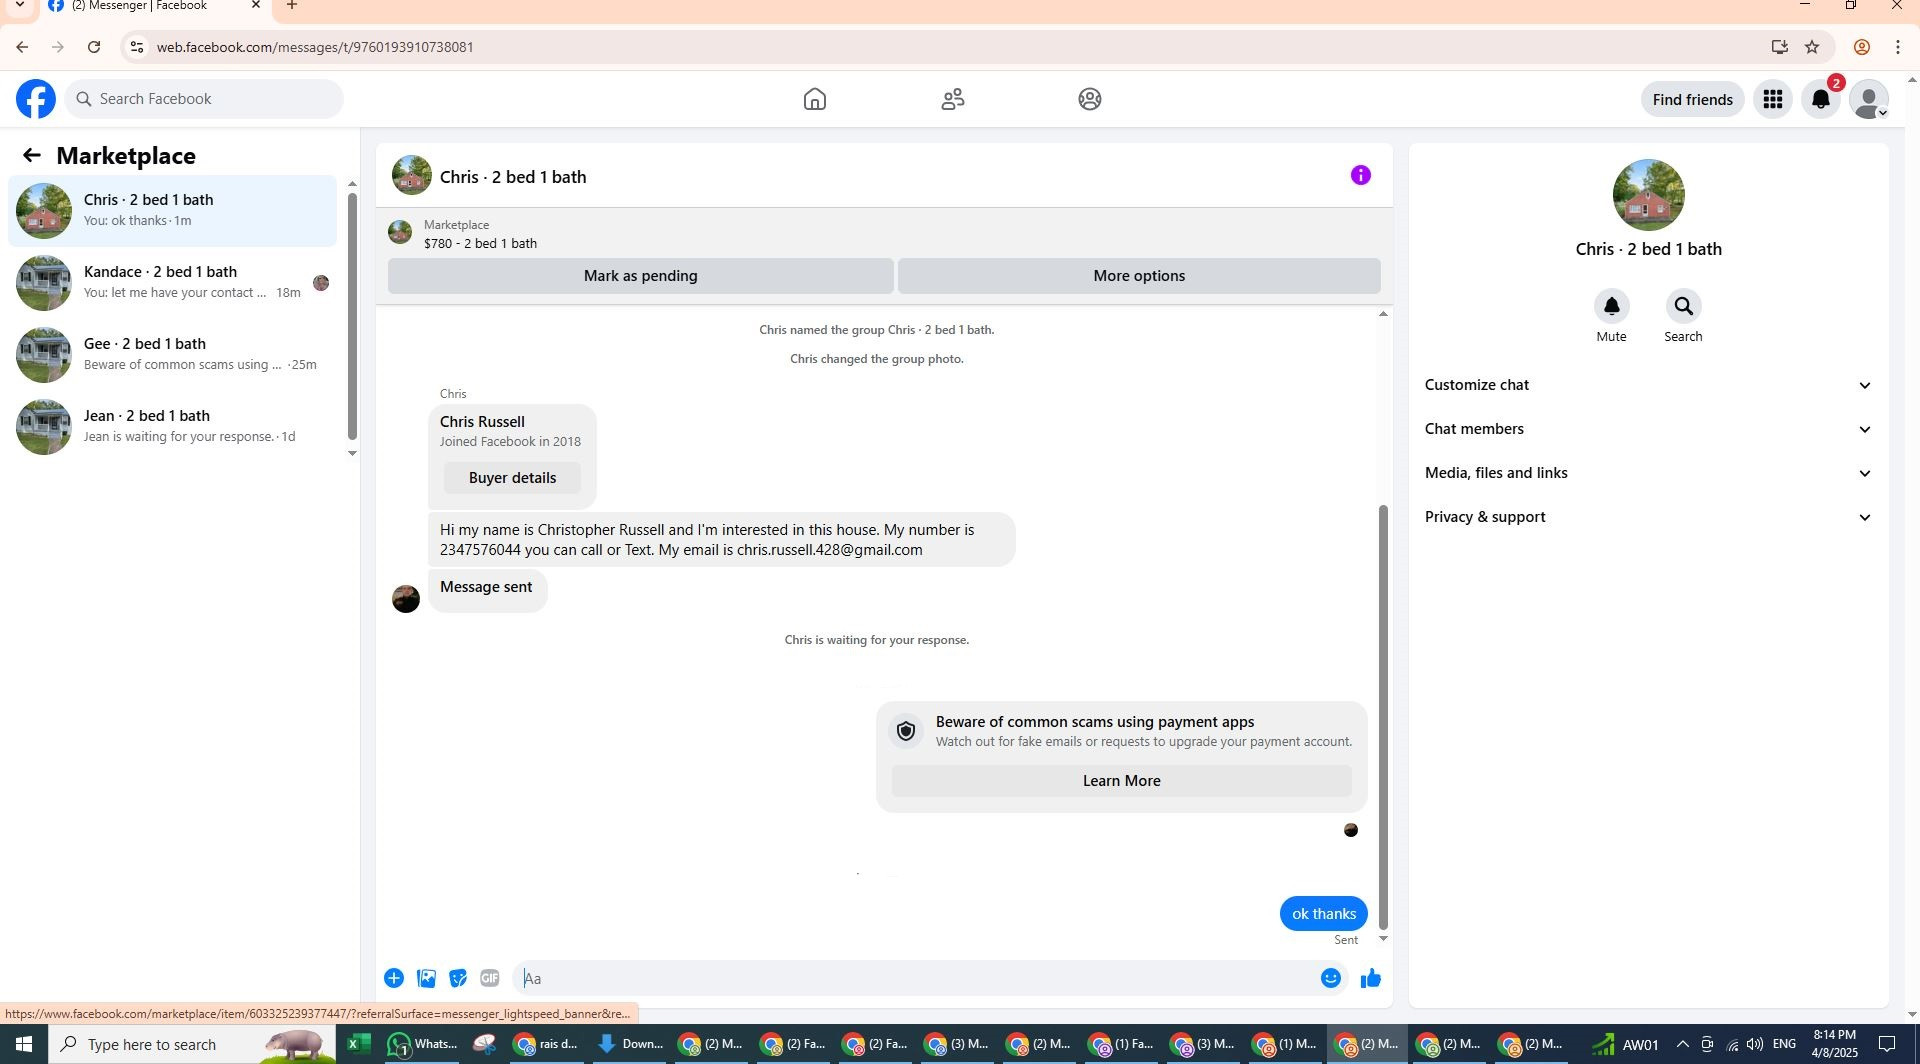Open the Chrome three-dot menu
This screenshot has height=1064, width=1920.
(x=1898, y=47)
